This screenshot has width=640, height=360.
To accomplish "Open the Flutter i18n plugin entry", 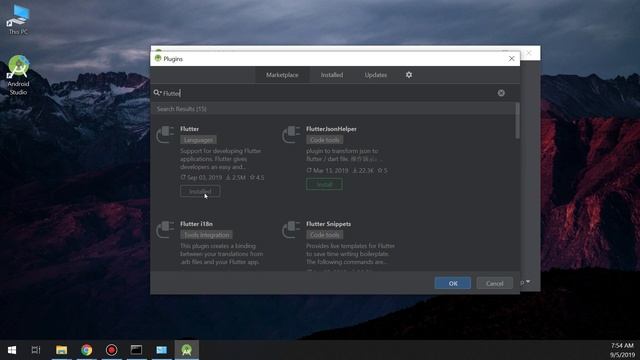I will pos(196,224).
